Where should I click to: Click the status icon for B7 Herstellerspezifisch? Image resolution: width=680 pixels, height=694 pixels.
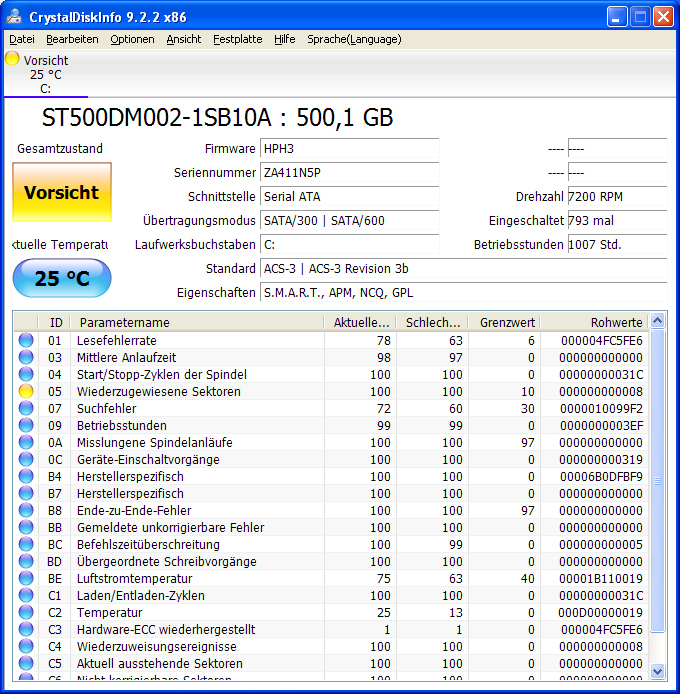(x=26, y=494)
